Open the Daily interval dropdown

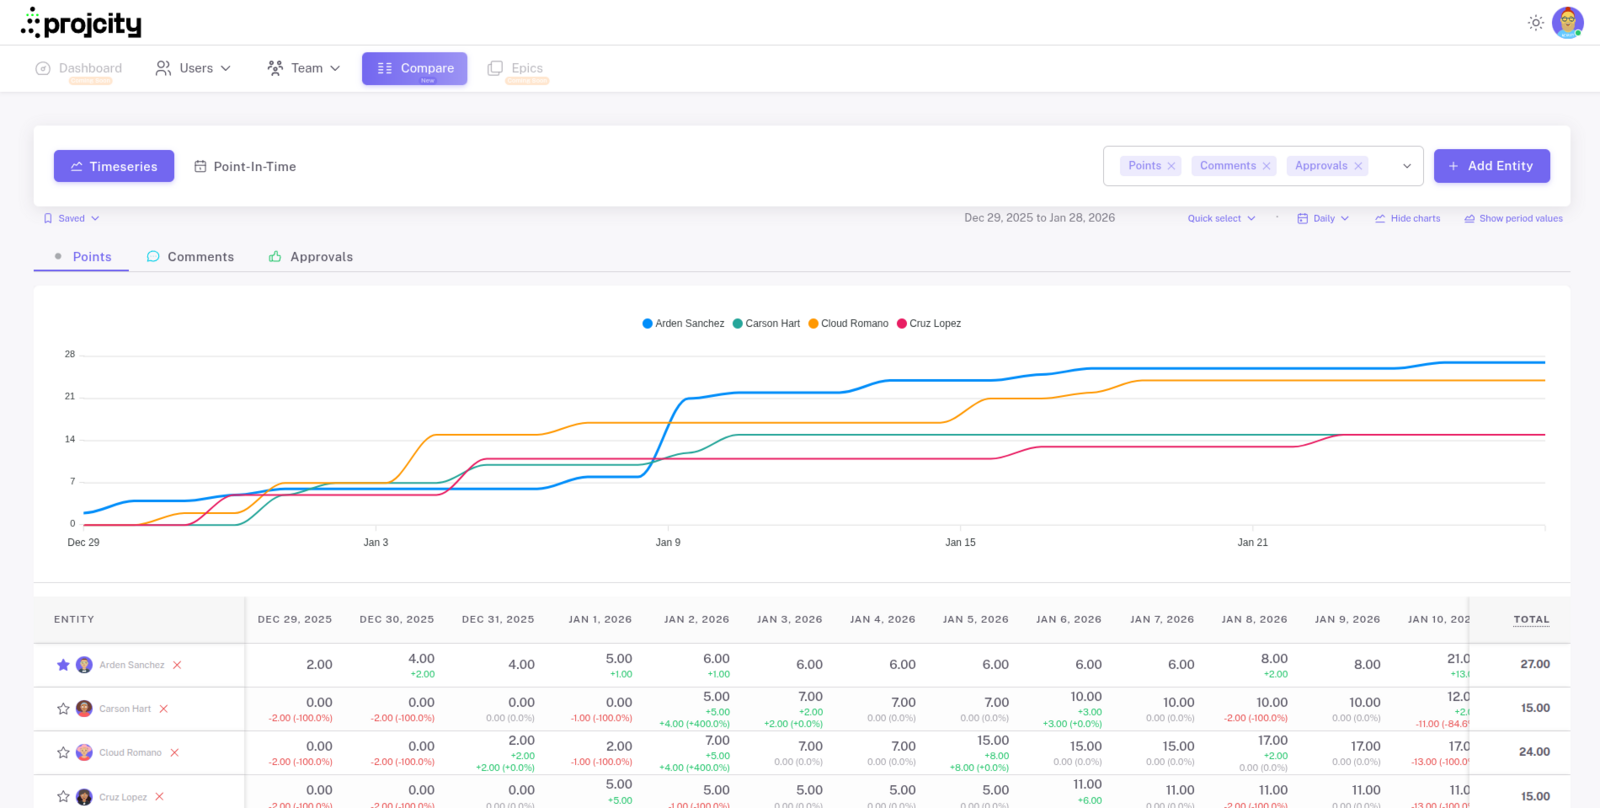coord(1323,218)
